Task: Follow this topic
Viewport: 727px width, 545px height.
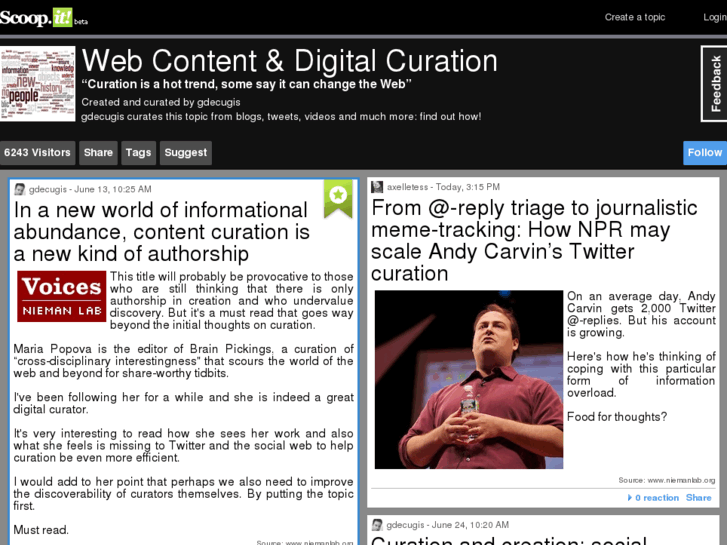Action: coord(705,153)
